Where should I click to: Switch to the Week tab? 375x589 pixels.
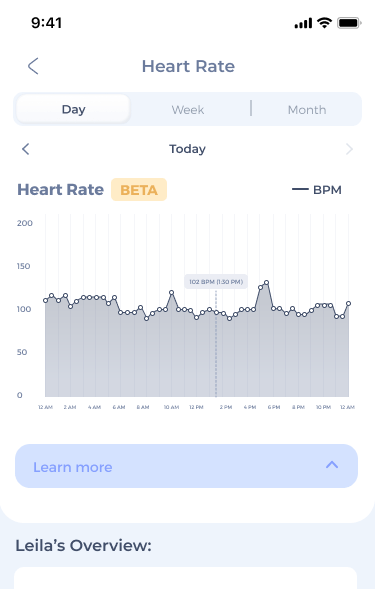[188, 110]
